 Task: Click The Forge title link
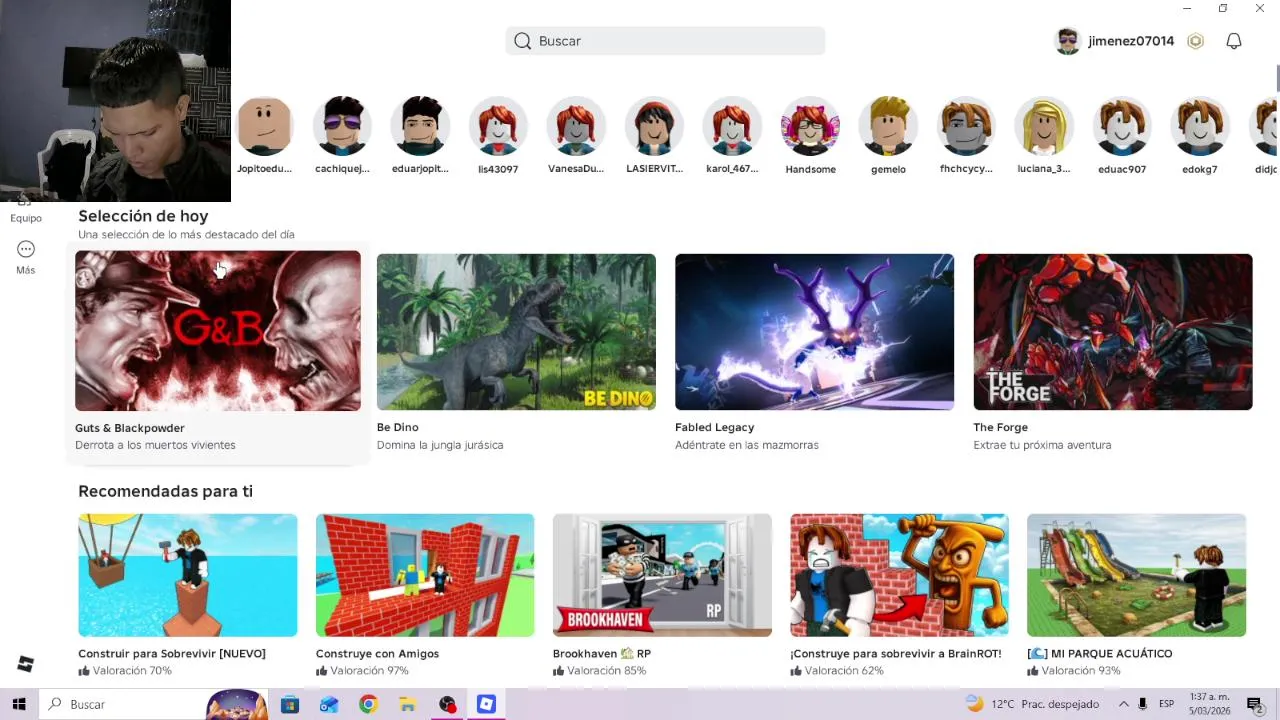tap(1001, 427)
